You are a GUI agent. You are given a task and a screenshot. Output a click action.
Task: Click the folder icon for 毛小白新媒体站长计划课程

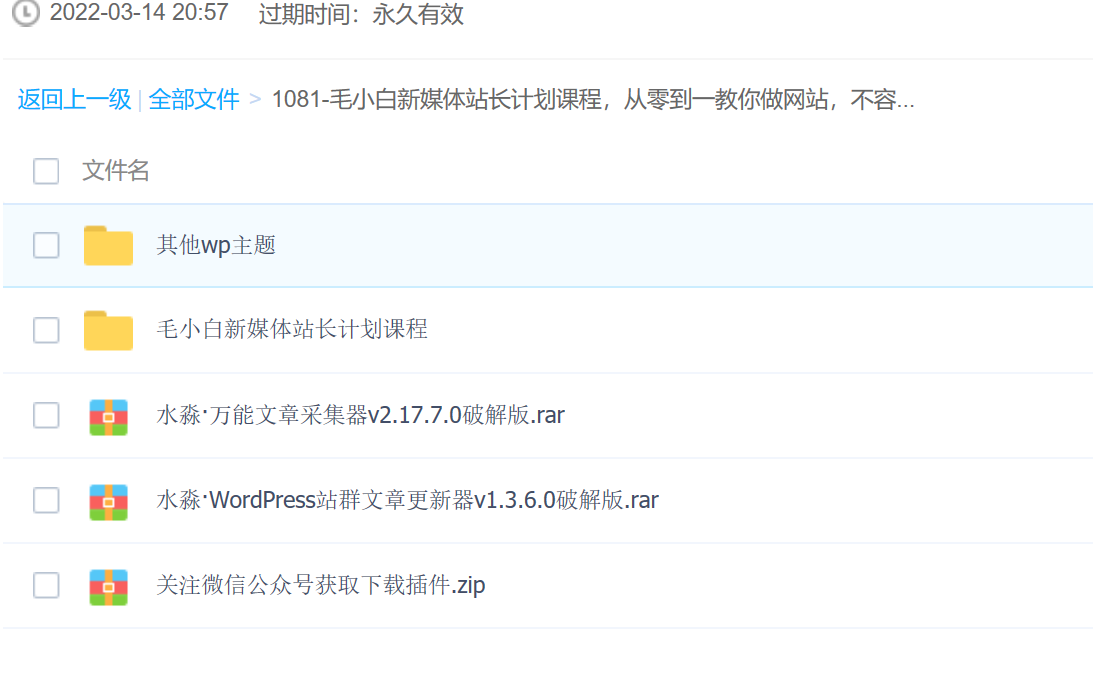point(108,330)
